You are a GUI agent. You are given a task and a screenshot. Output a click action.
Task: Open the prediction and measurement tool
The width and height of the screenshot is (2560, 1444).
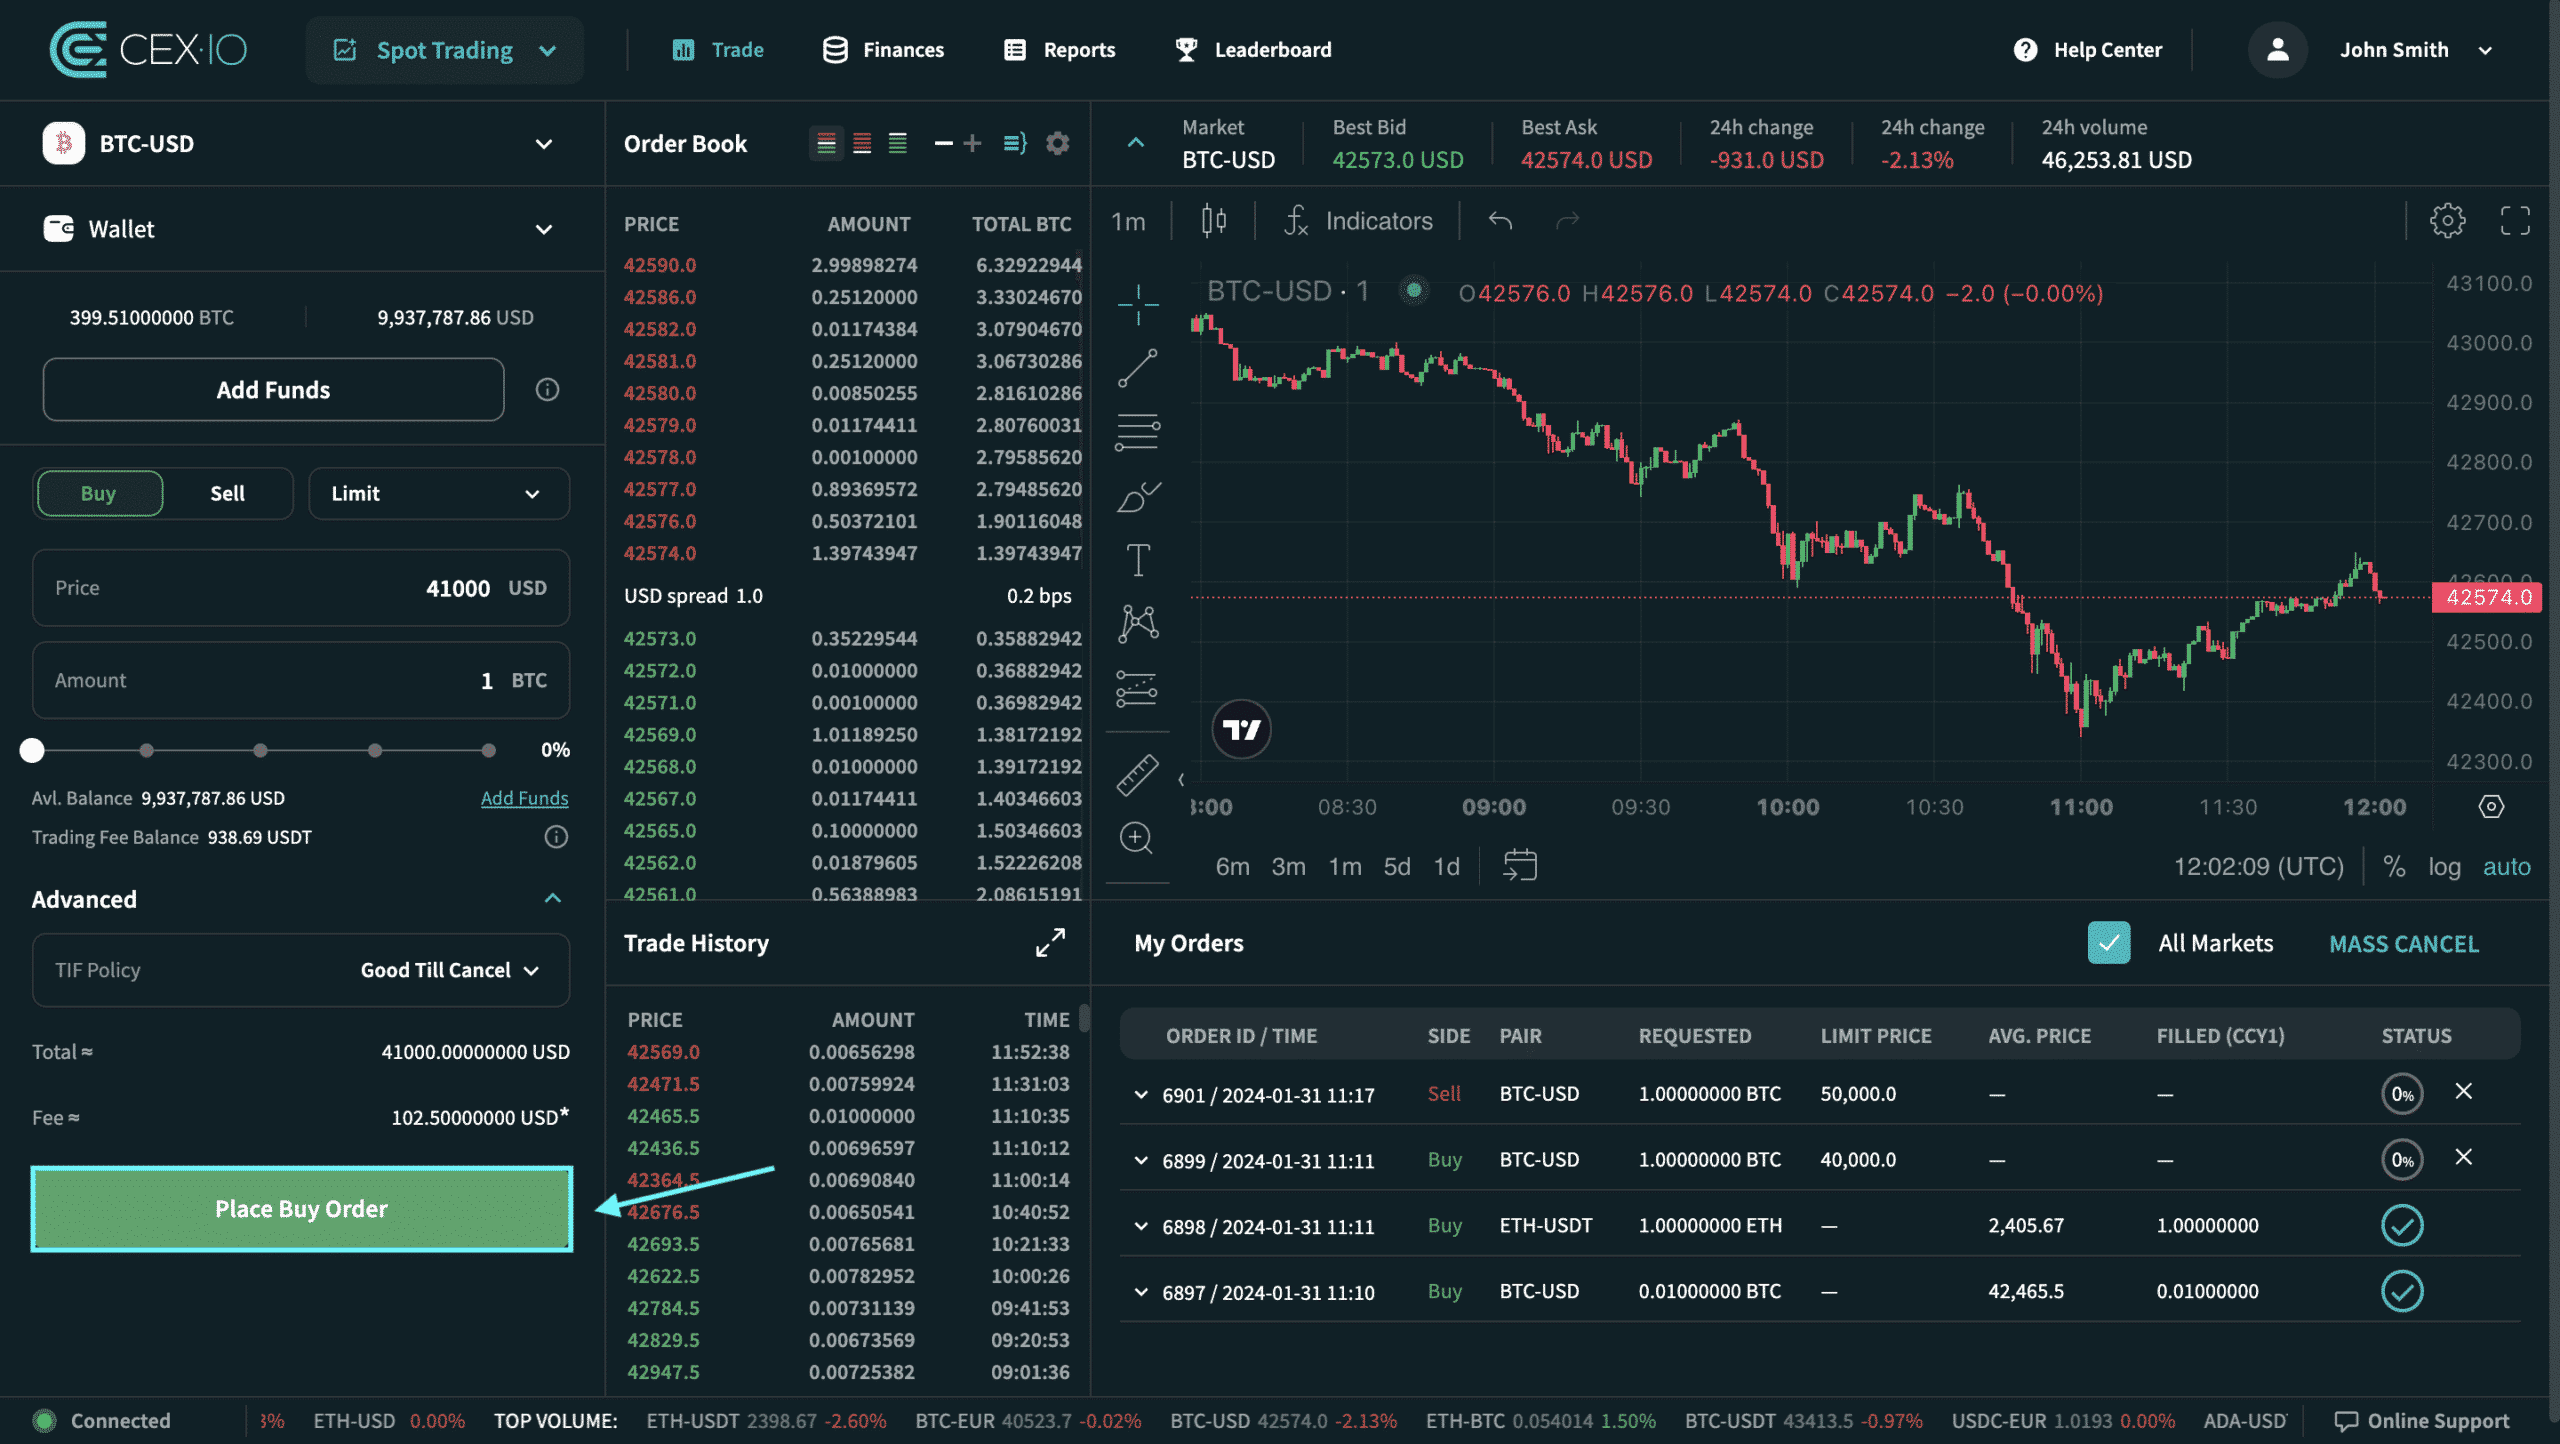click(x=1138, y=688)
